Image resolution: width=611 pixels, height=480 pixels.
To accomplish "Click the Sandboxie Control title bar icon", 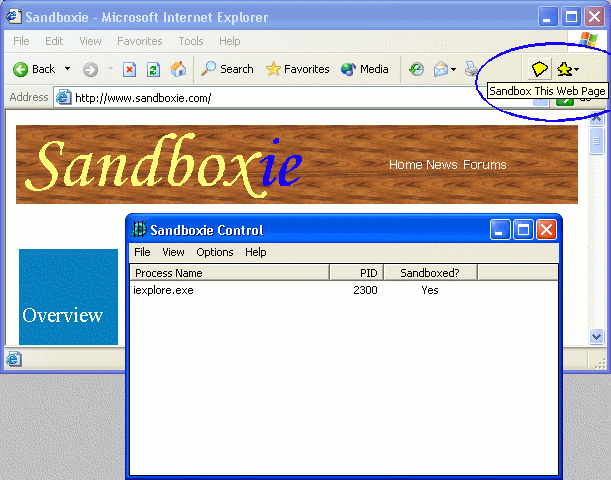I will [x=139, y=229].
